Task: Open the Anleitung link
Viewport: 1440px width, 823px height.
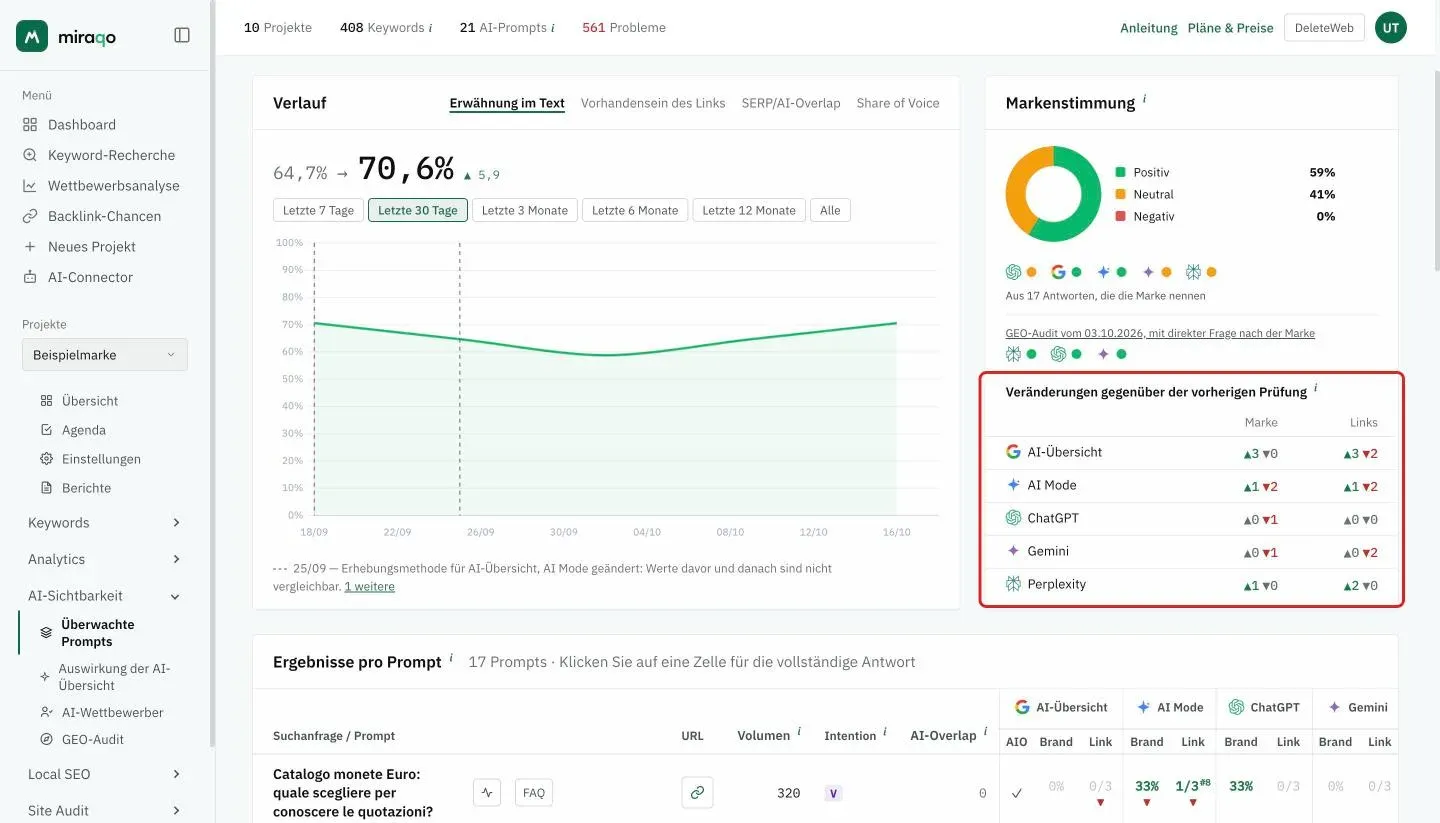Action: 1149,28
